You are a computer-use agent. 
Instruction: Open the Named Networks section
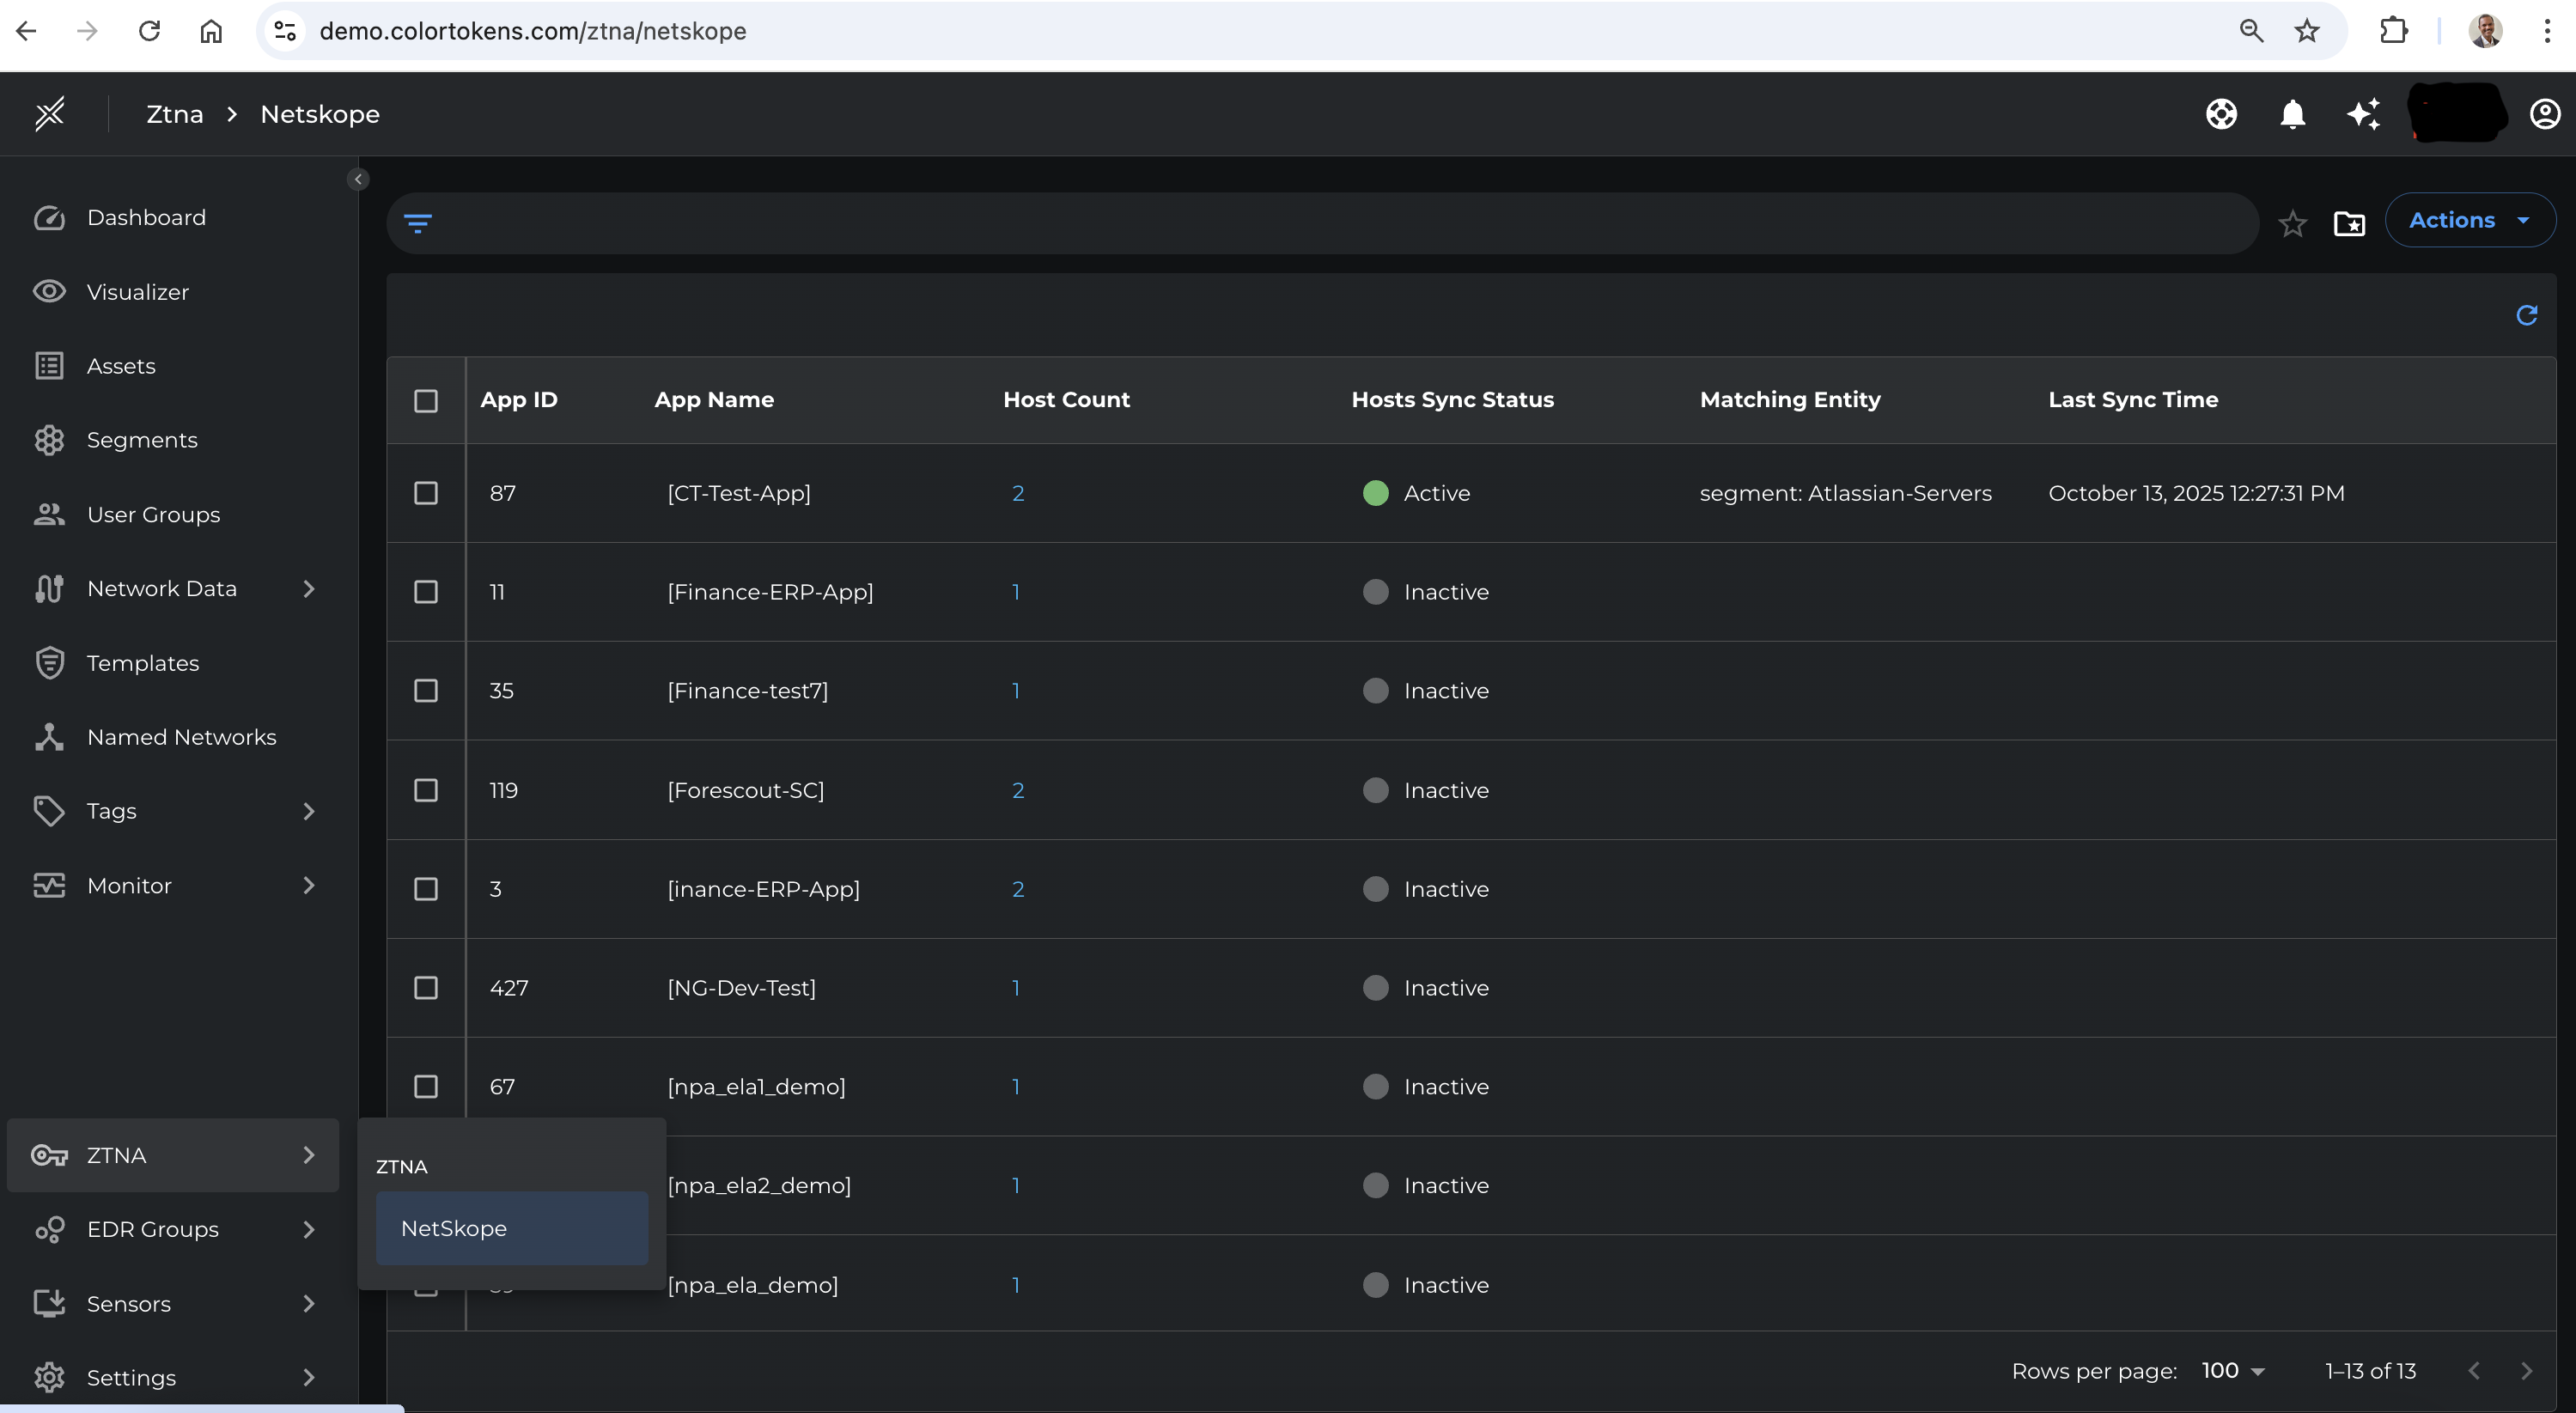(x=181, y=736)
